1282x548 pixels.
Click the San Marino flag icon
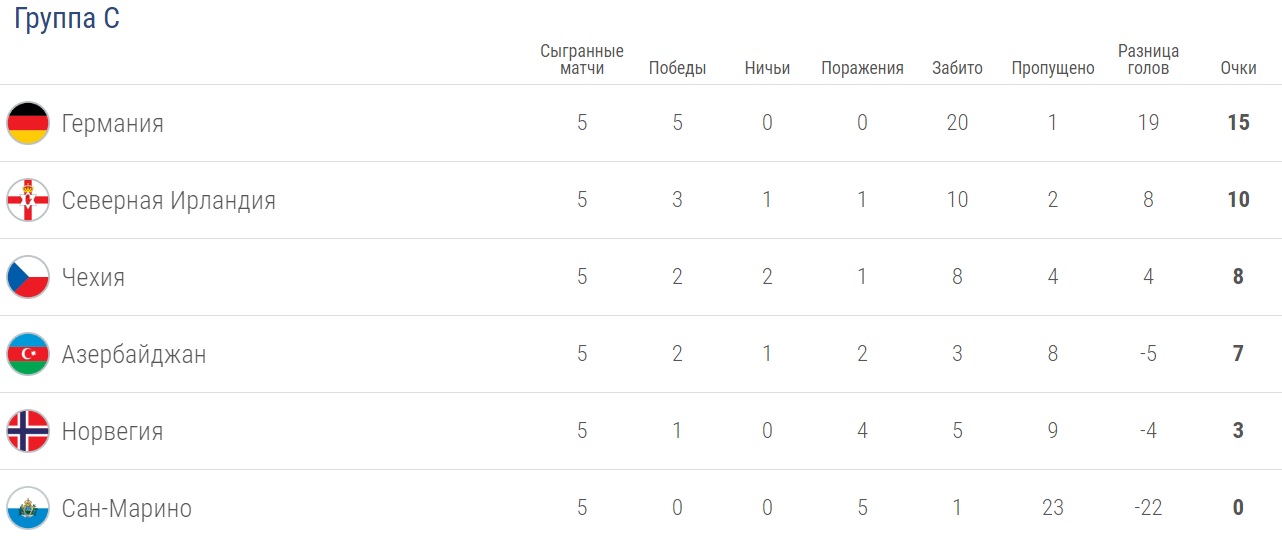(x=28, y=508)
